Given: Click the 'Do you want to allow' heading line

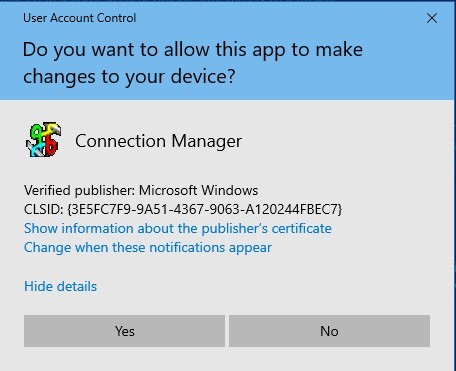Looking at the screenshot, I should coord(193,50).
